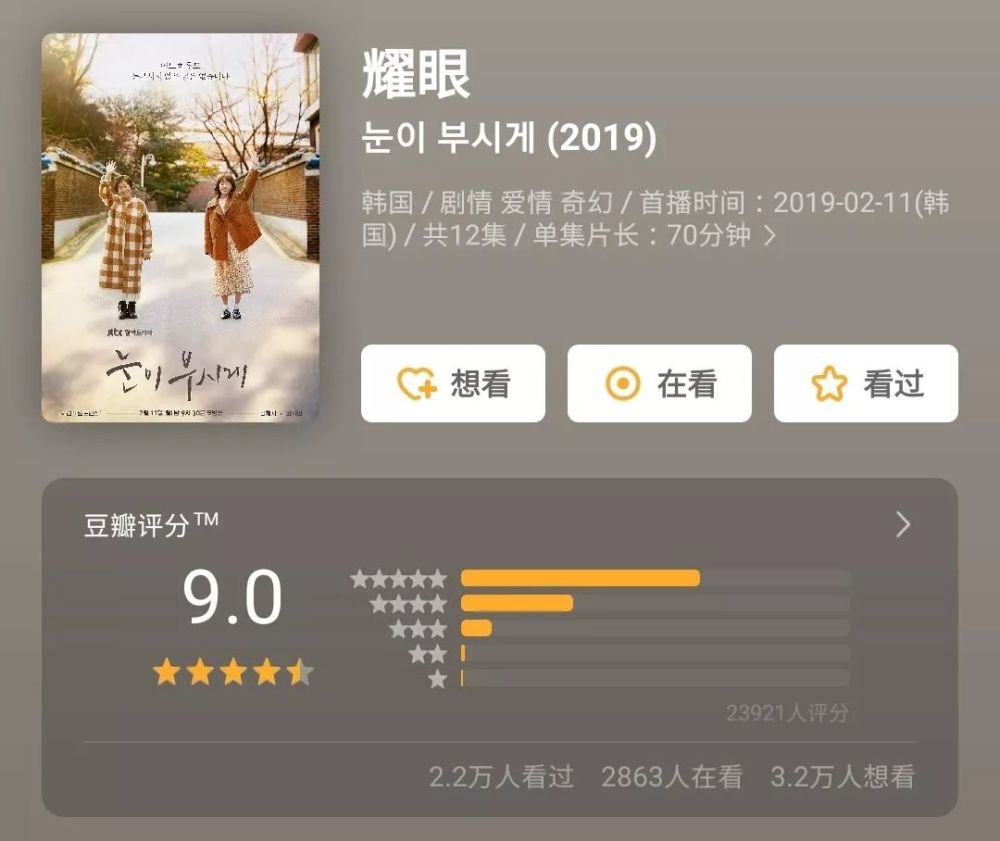View the 23921人评分 rating count

[x=788, y=713]
